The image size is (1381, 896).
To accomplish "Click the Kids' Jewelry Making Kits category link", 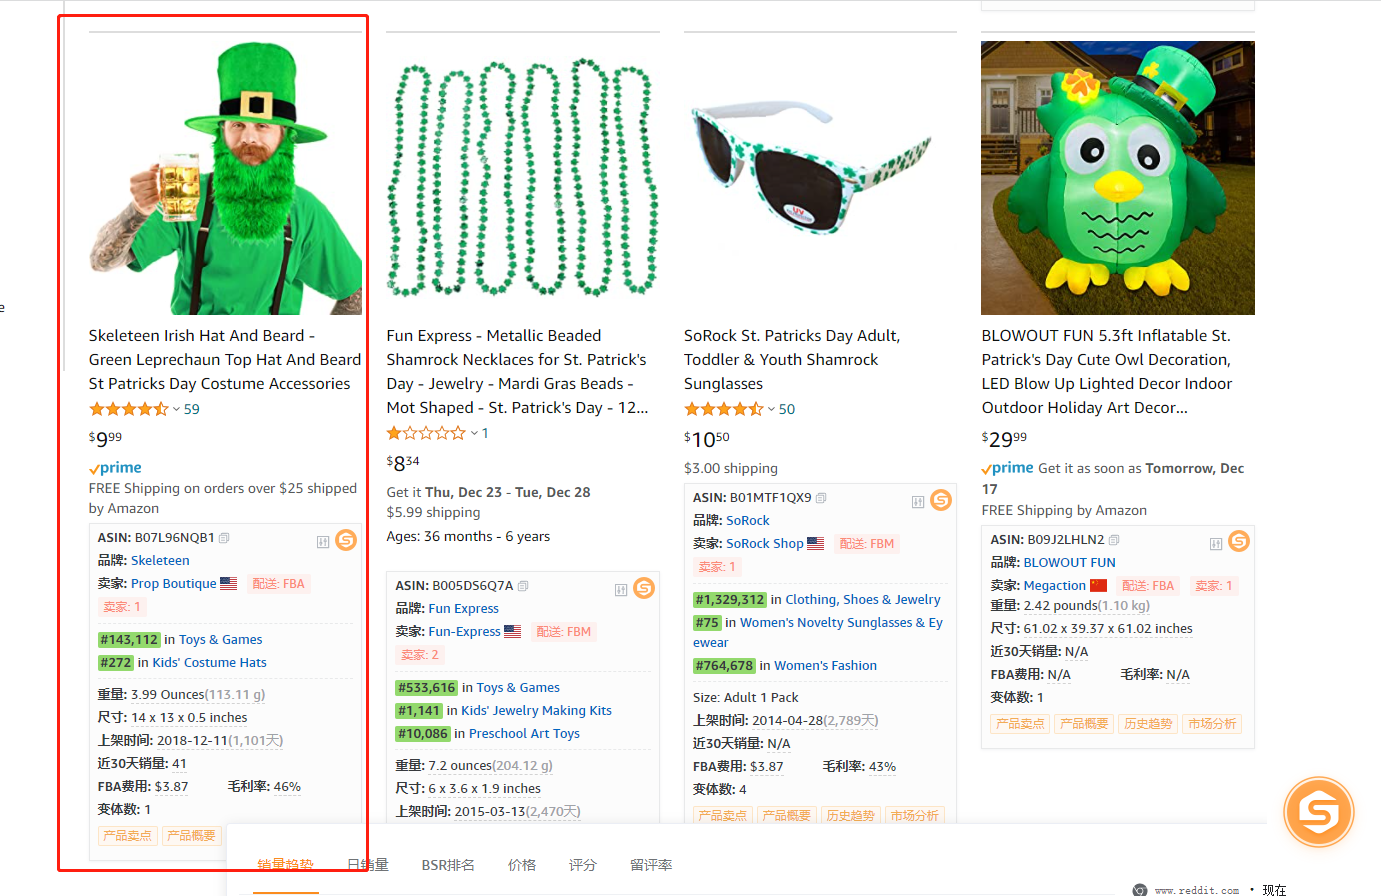I will tap(536, 711).
